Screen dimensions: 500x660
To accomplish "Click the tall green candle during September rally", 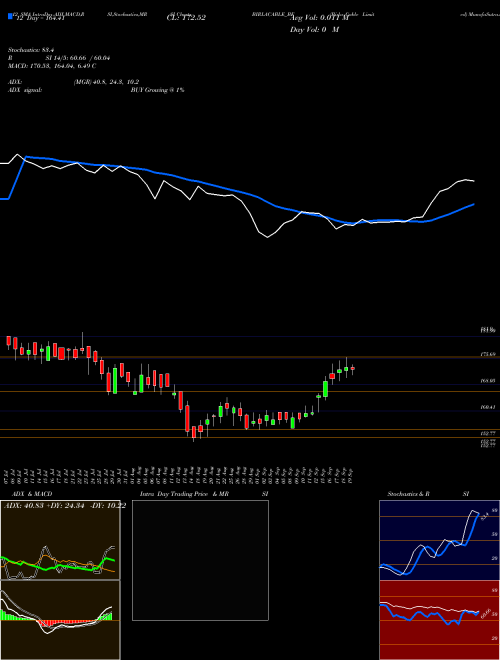I will pyautogui.click(x=325, y=389).
